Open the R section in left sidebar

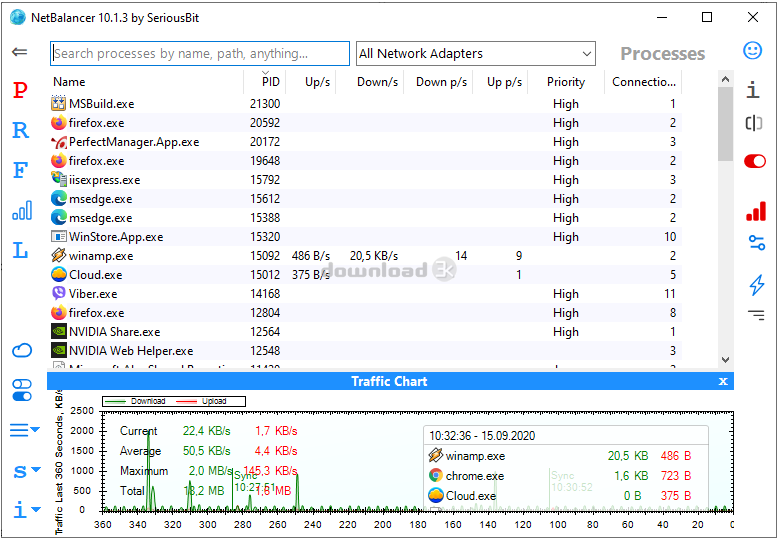20,130
